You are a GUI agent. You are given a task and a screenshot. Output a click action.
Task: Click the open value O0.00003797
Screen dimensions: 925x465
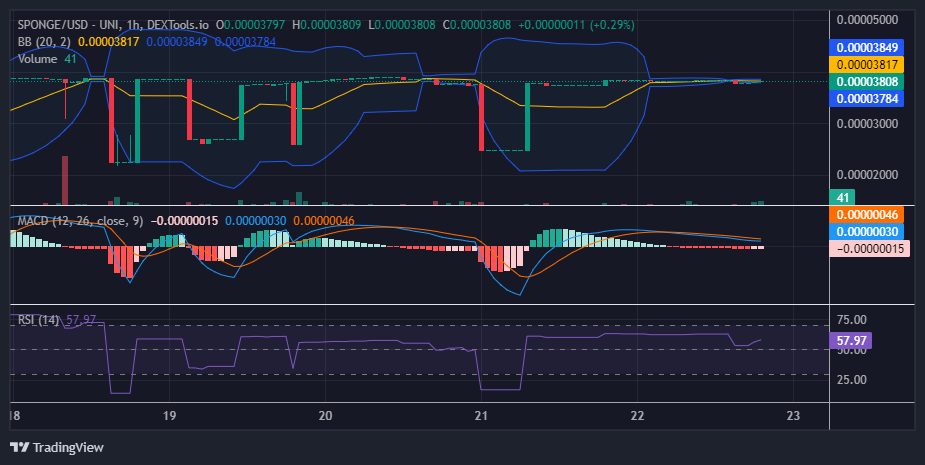[x=250, y=25]
